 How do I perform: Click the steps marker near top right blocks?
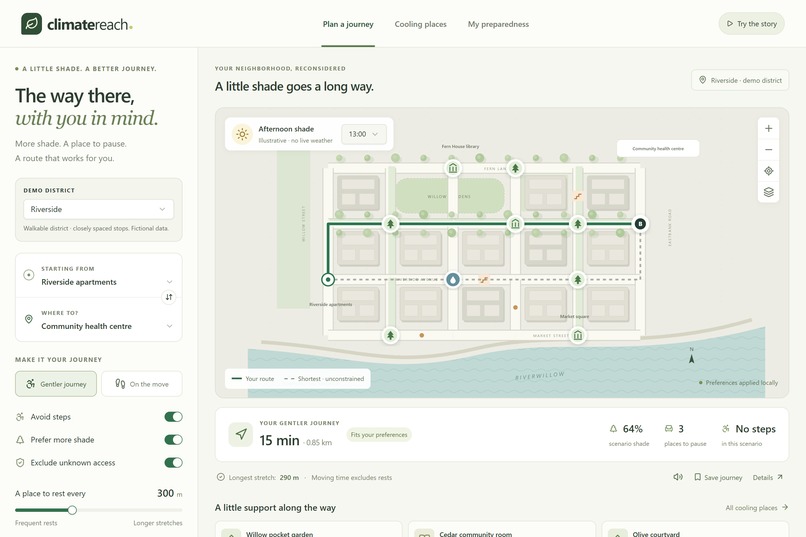coord(578,196)
